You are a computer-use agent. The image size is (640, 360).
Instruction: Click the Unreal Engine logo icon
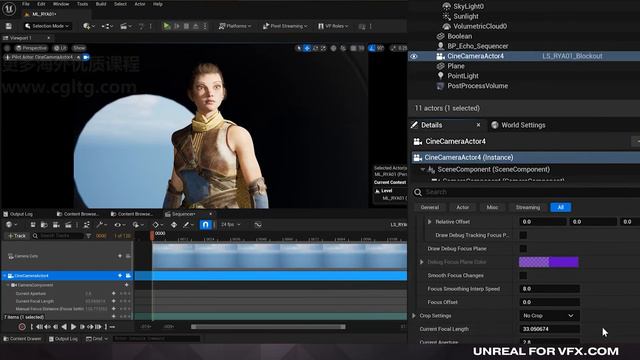point(9,9)
